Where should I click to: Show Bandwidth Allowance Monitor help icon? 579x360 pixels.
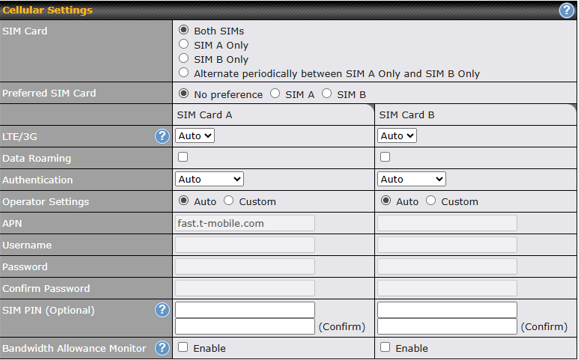click(x=162, y=348)
